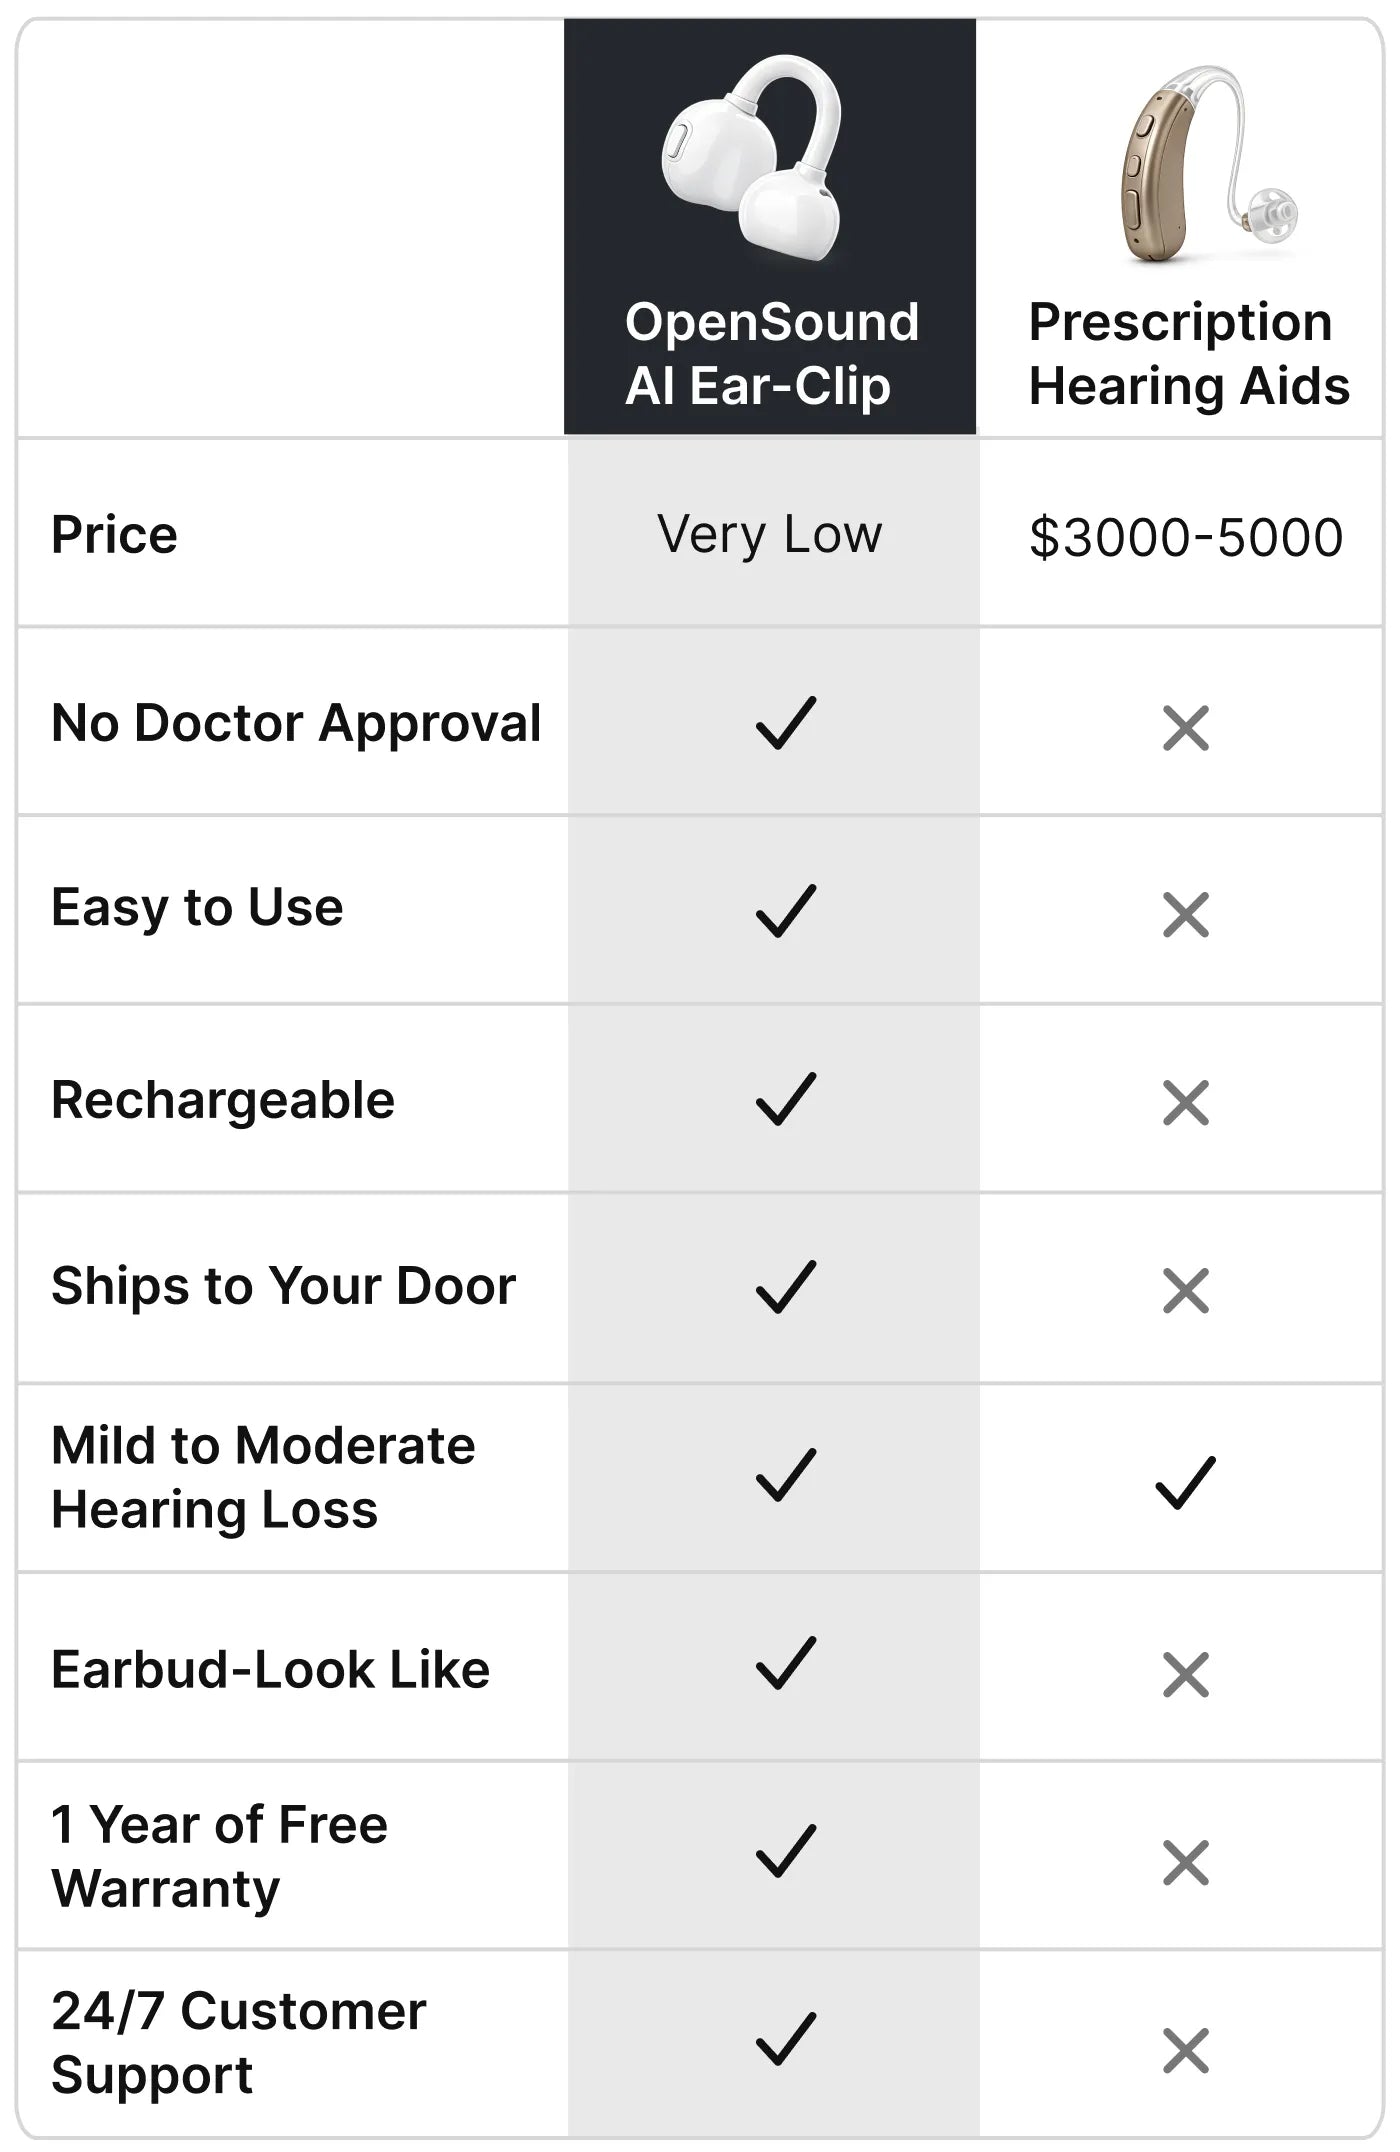This screenshot has height=2152, width=1400.
Task: Click Prescription X mark in Earbud-Look Like row
Action: point(1186,1675)
